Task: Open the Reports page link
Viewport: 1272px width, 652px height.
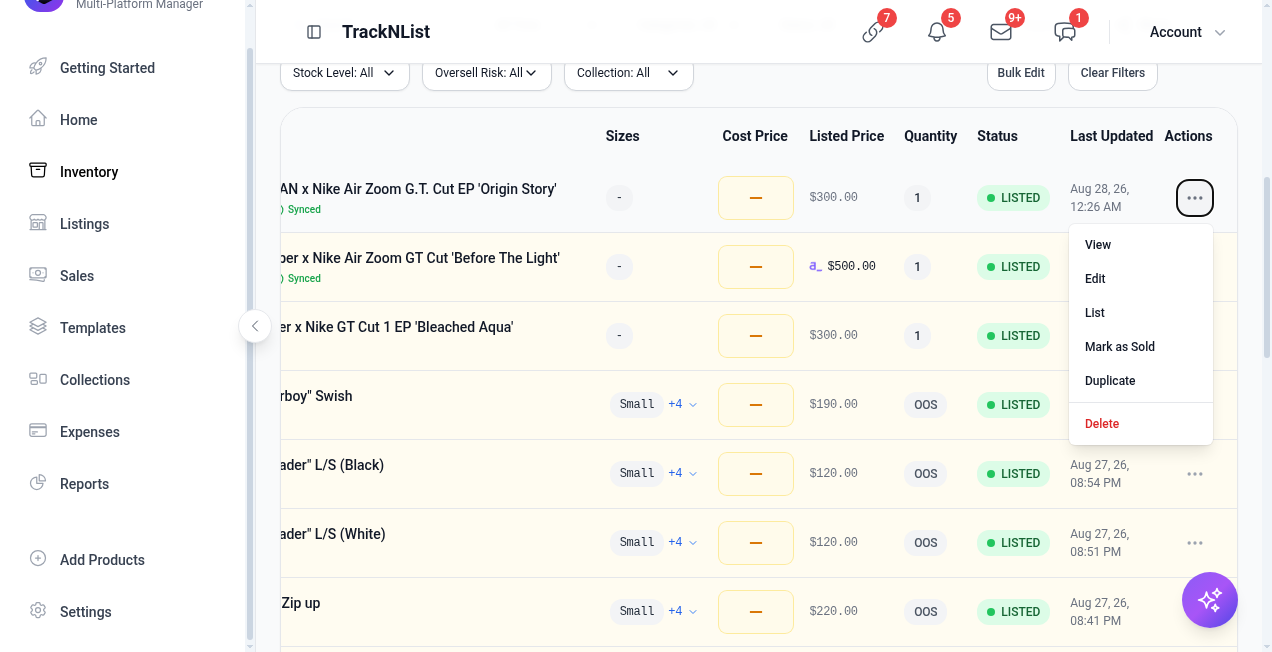Action: pyautogui.click(x=84, y=484)
